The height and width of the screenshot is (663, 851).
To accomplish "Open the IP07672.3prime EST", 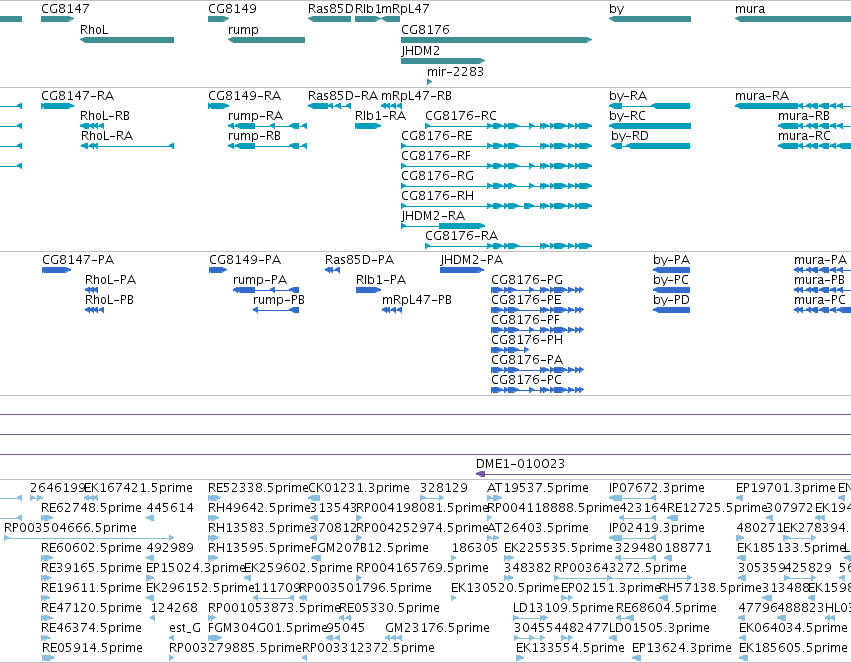I will pos(632,498).
